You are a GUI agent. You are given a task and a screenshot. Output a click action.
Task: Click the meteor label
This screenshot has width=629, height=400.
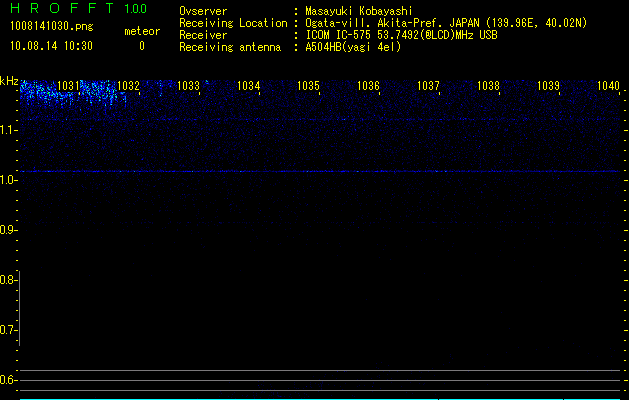tap(142, 31)
